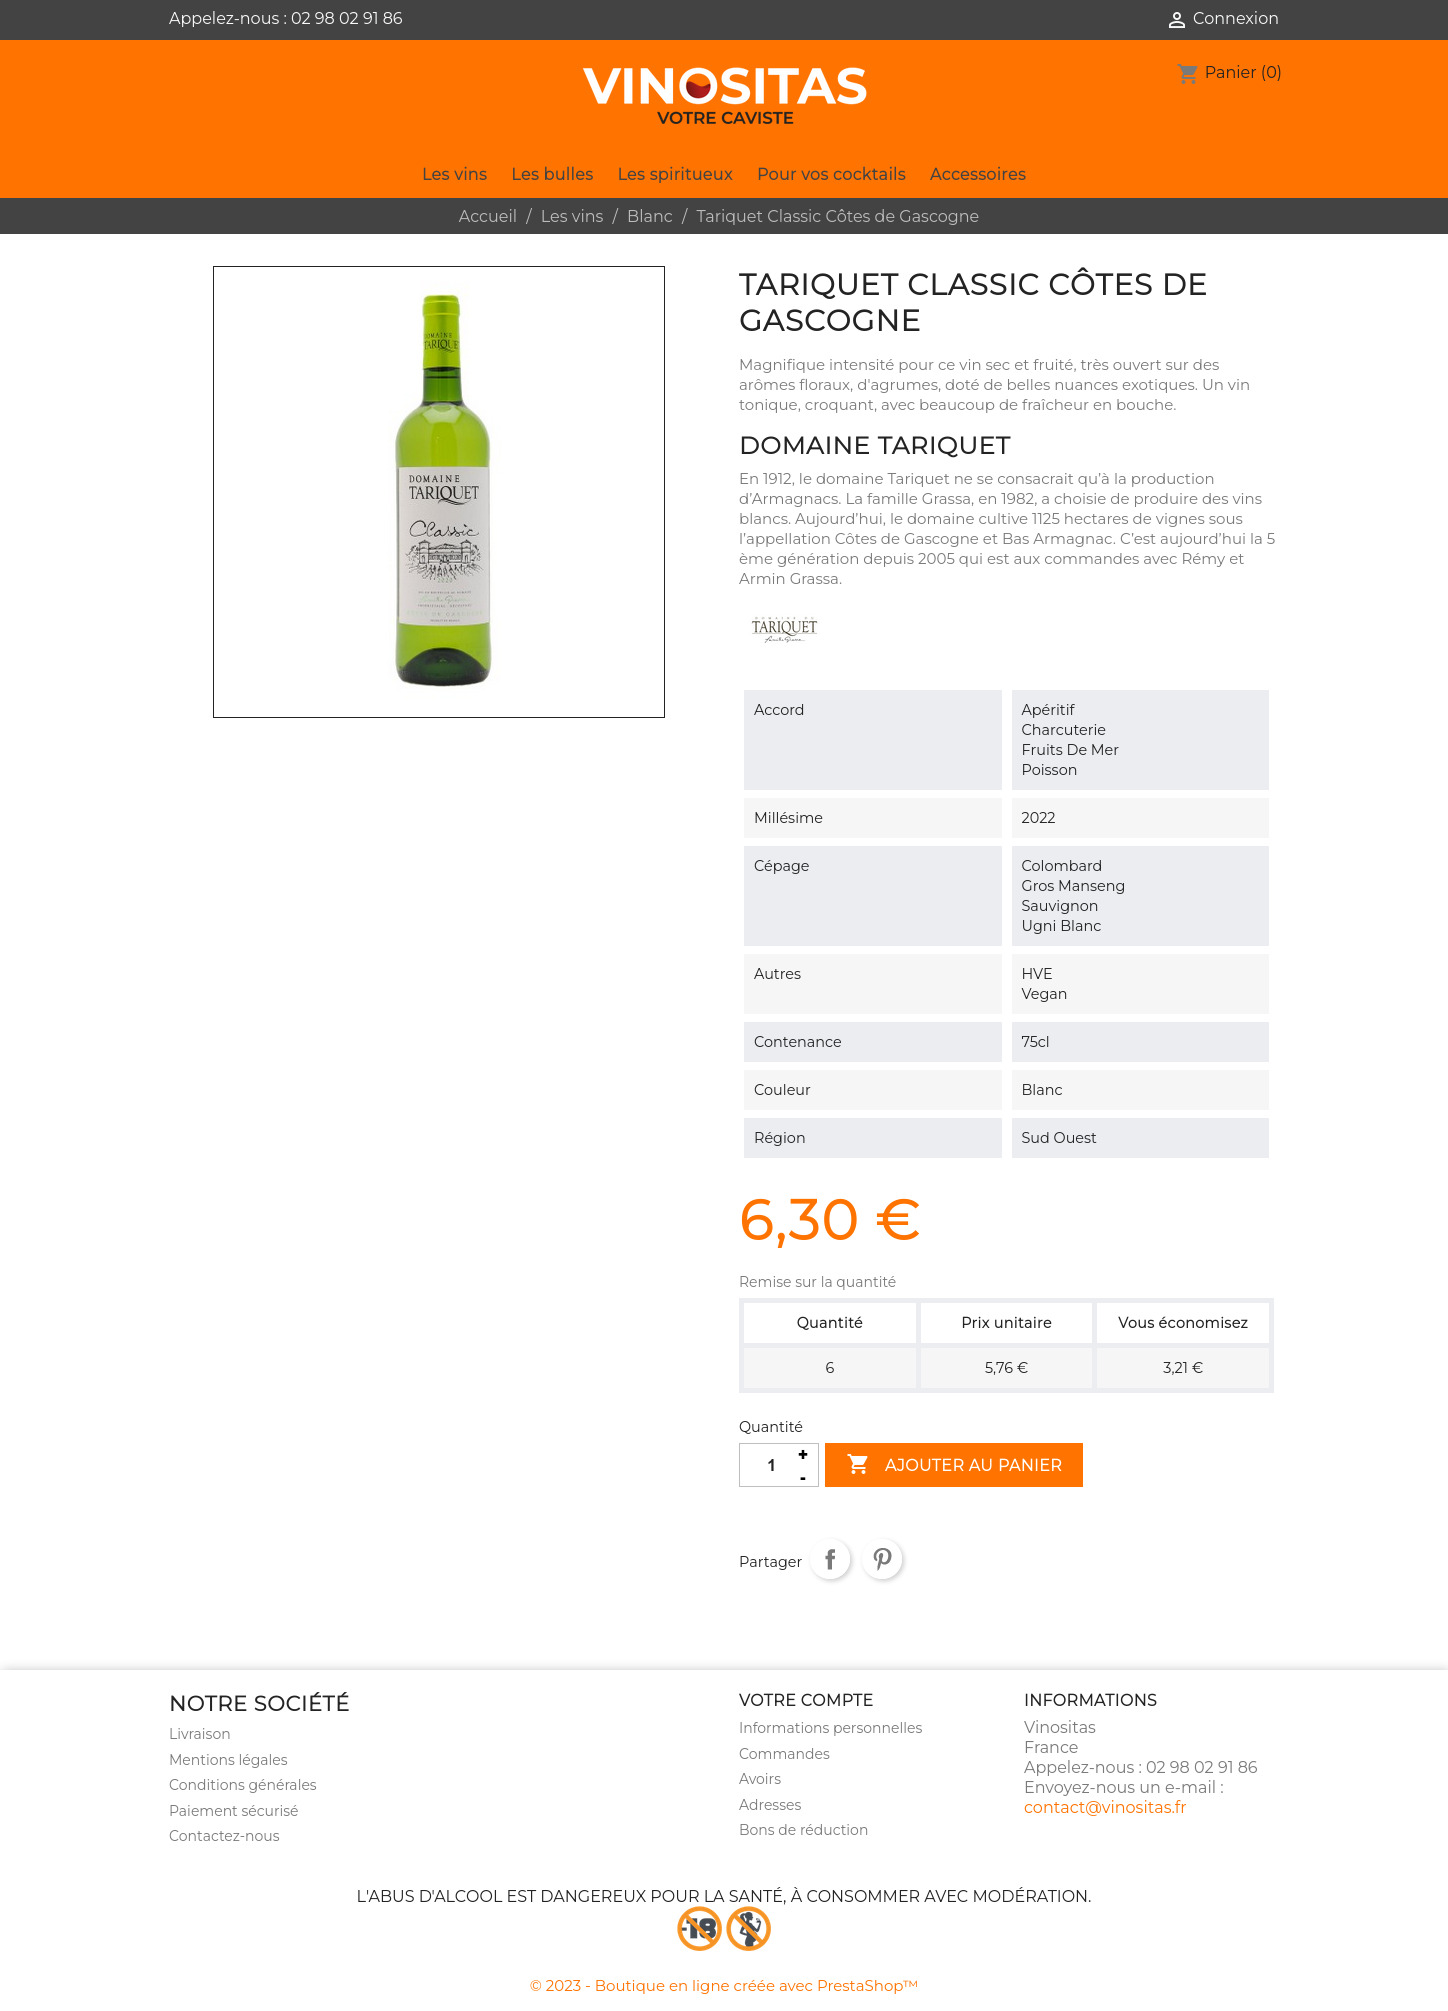The width and height of the screenshot is (1448, 2011).
Task: Open Mentions légales footer link
Action: pos(228,1759)
